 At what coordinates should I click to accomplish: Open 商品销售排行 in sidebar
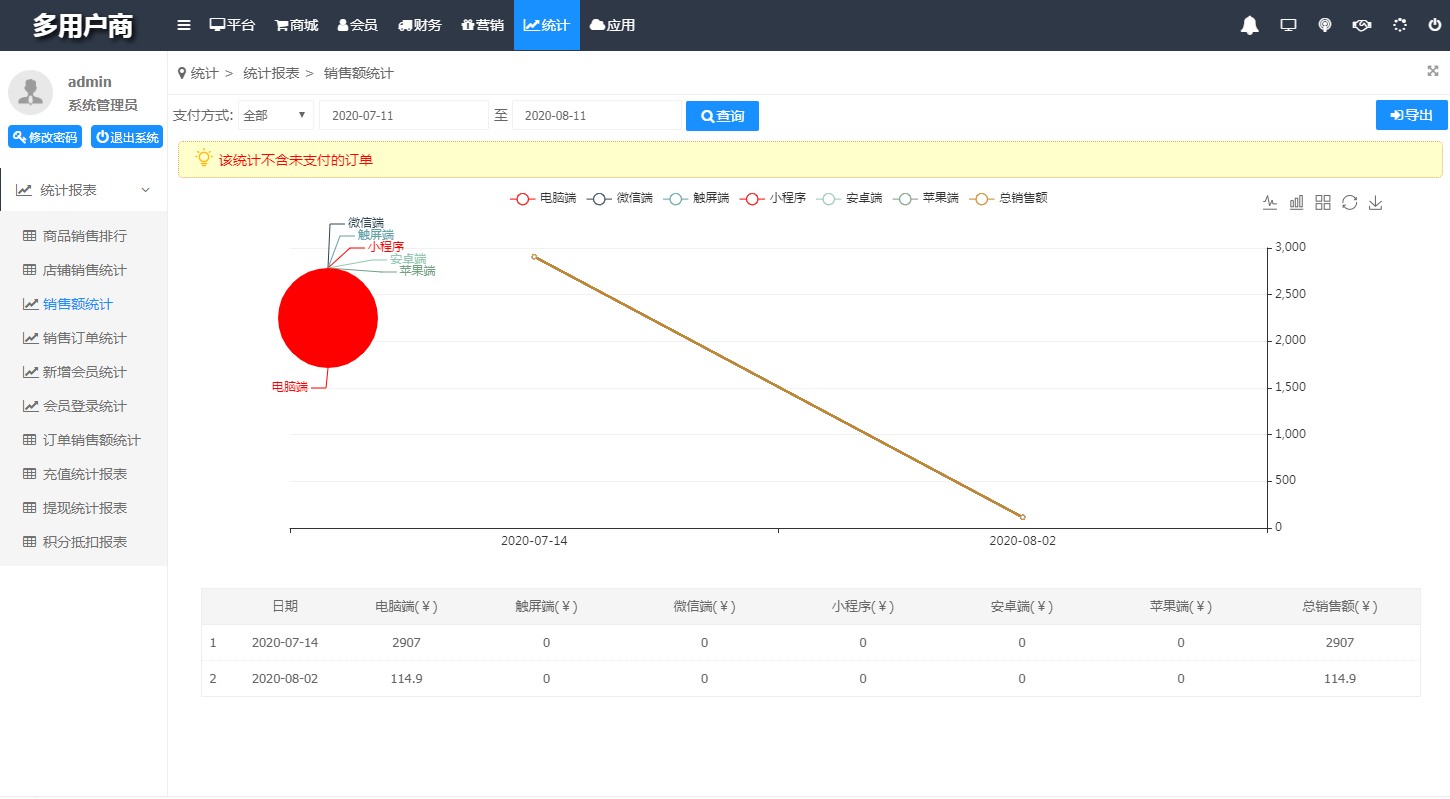point(84,236)
